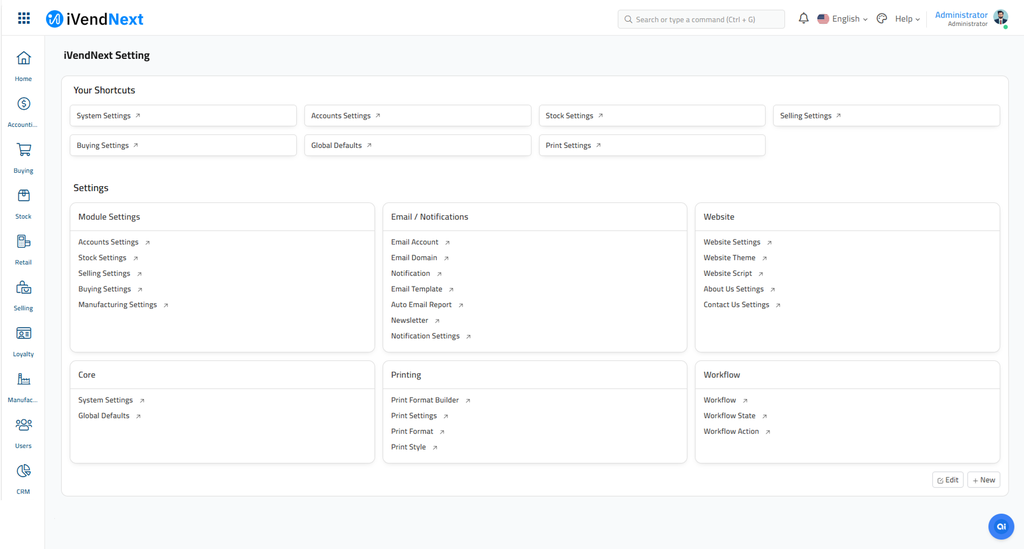The image size is (1024, 549).
Task: Click arrow icon beside Newsletter link
Action: [x=438, y=321]
